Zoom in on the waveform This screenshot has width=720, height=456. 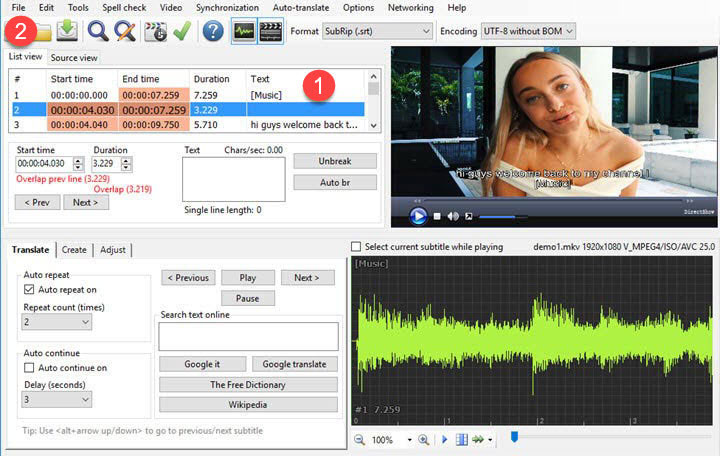pos(423,440)
